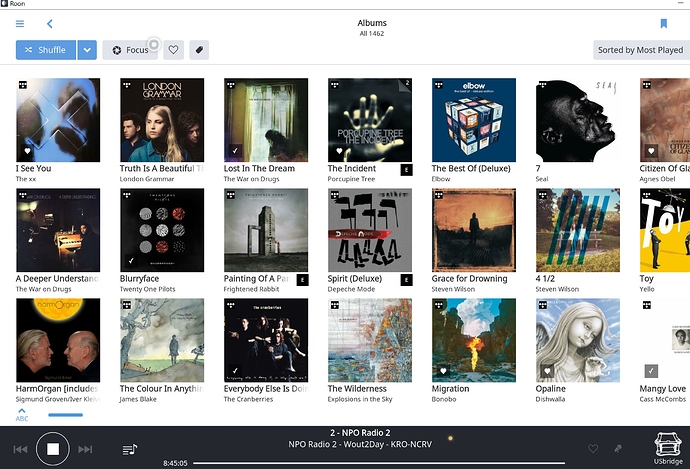Expand the ABC alphabet jump index
Image resolution: width=690 pixels, height=469 pixels.
coord(22,414)
